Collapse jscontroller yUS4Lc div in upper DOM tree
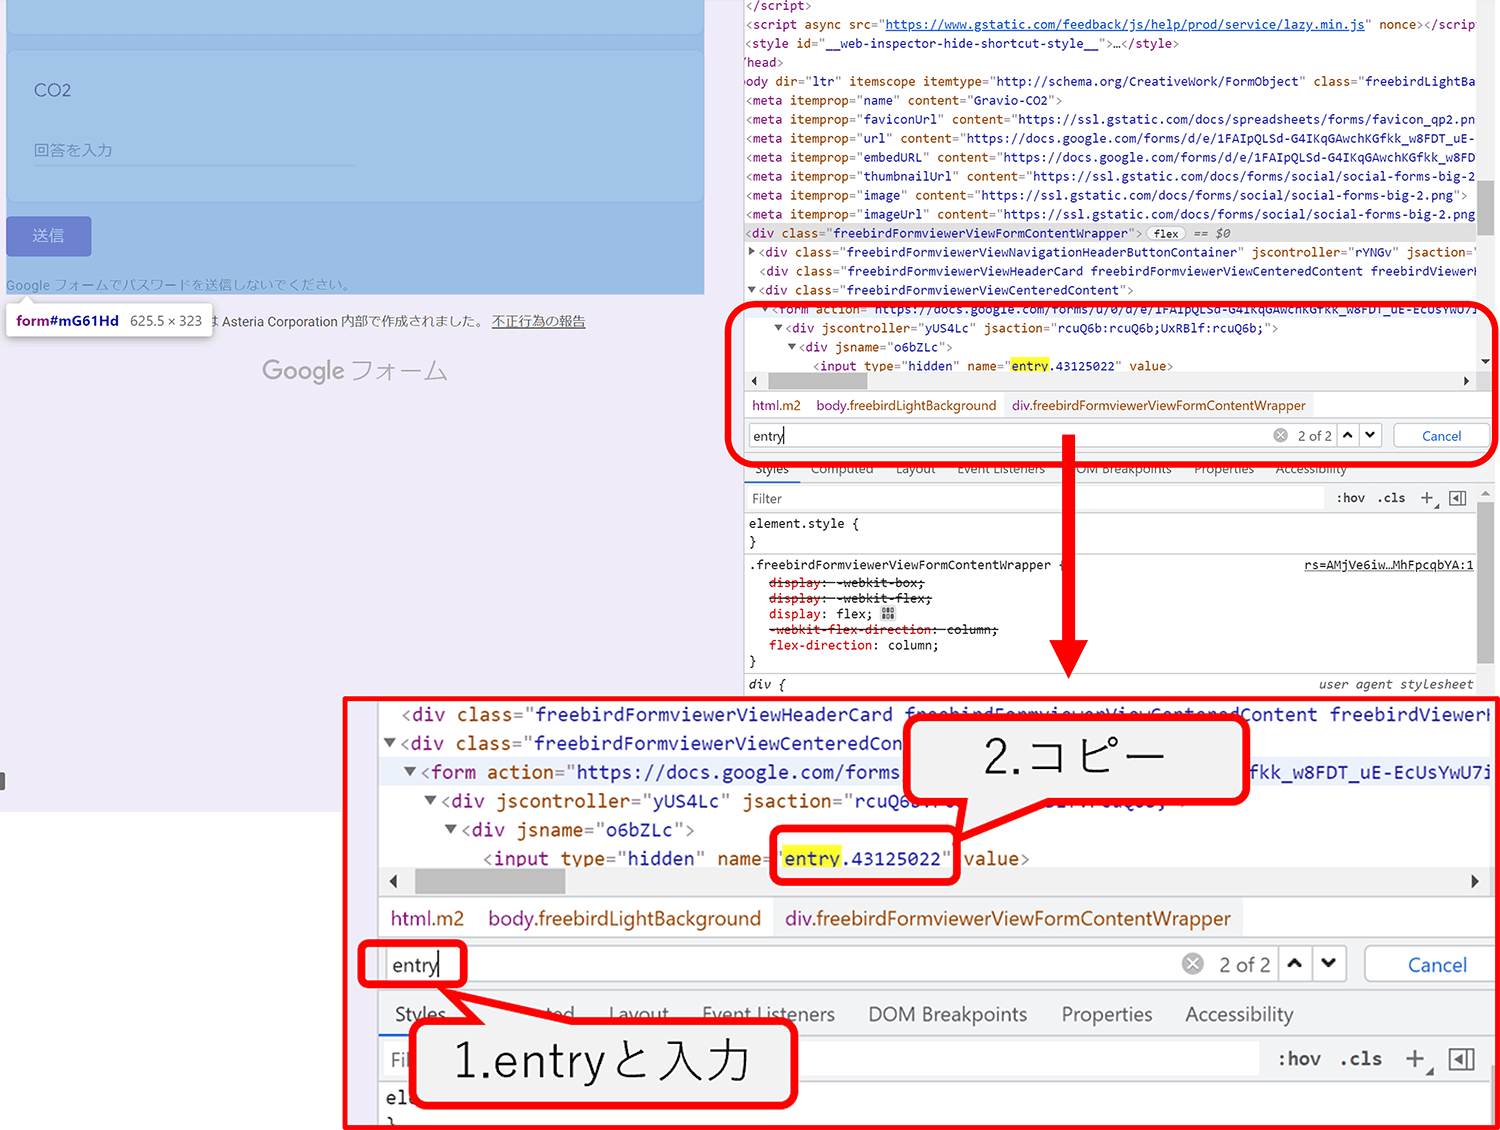Screen dimensions: 1500x1130 tap(779, 328)
